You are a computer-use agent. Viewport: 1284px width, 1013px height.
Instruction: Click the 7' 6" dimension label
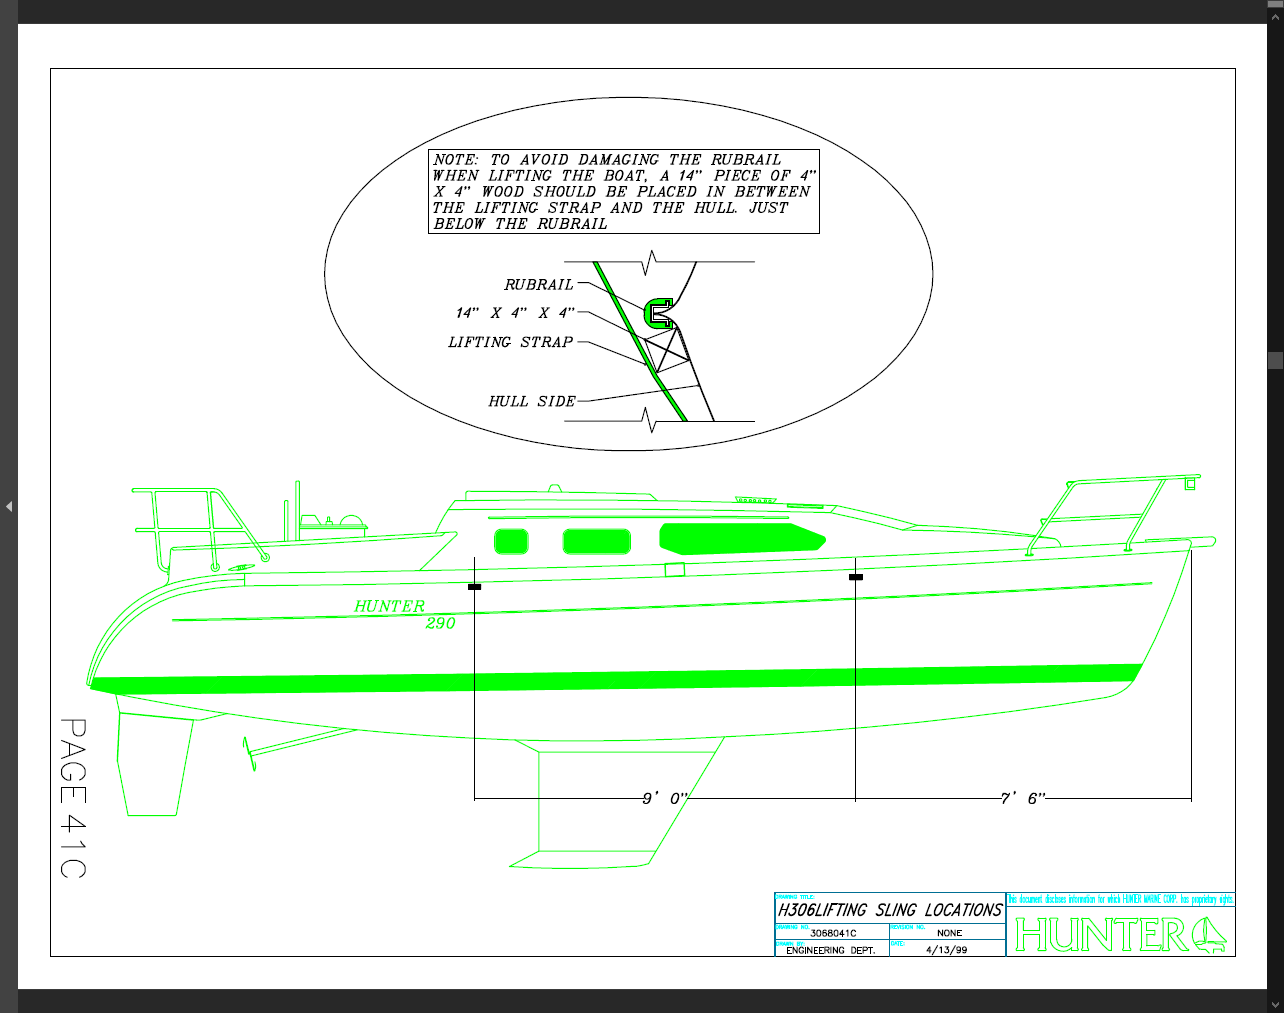pos(1023,798)
